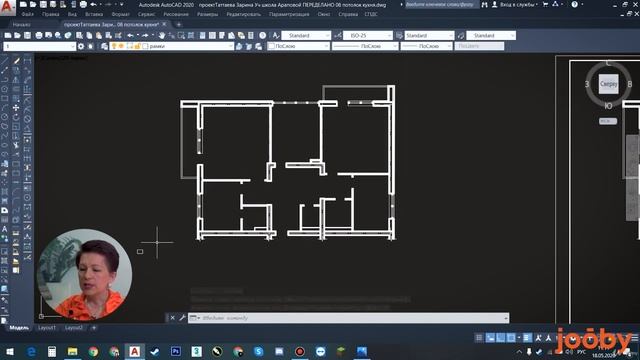
Task: Open workspace settings gear icon
Action: point(81,46)
